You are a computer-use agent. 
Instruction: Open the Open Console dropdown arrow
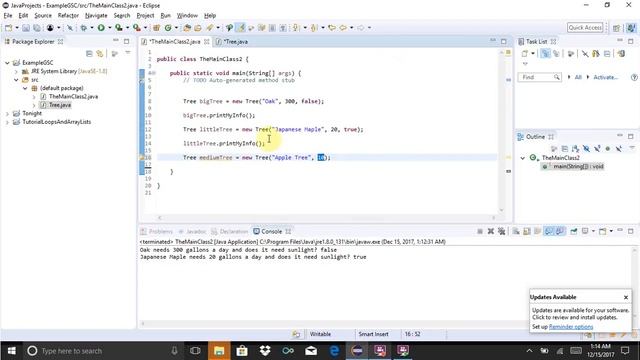tap(611, 231)
